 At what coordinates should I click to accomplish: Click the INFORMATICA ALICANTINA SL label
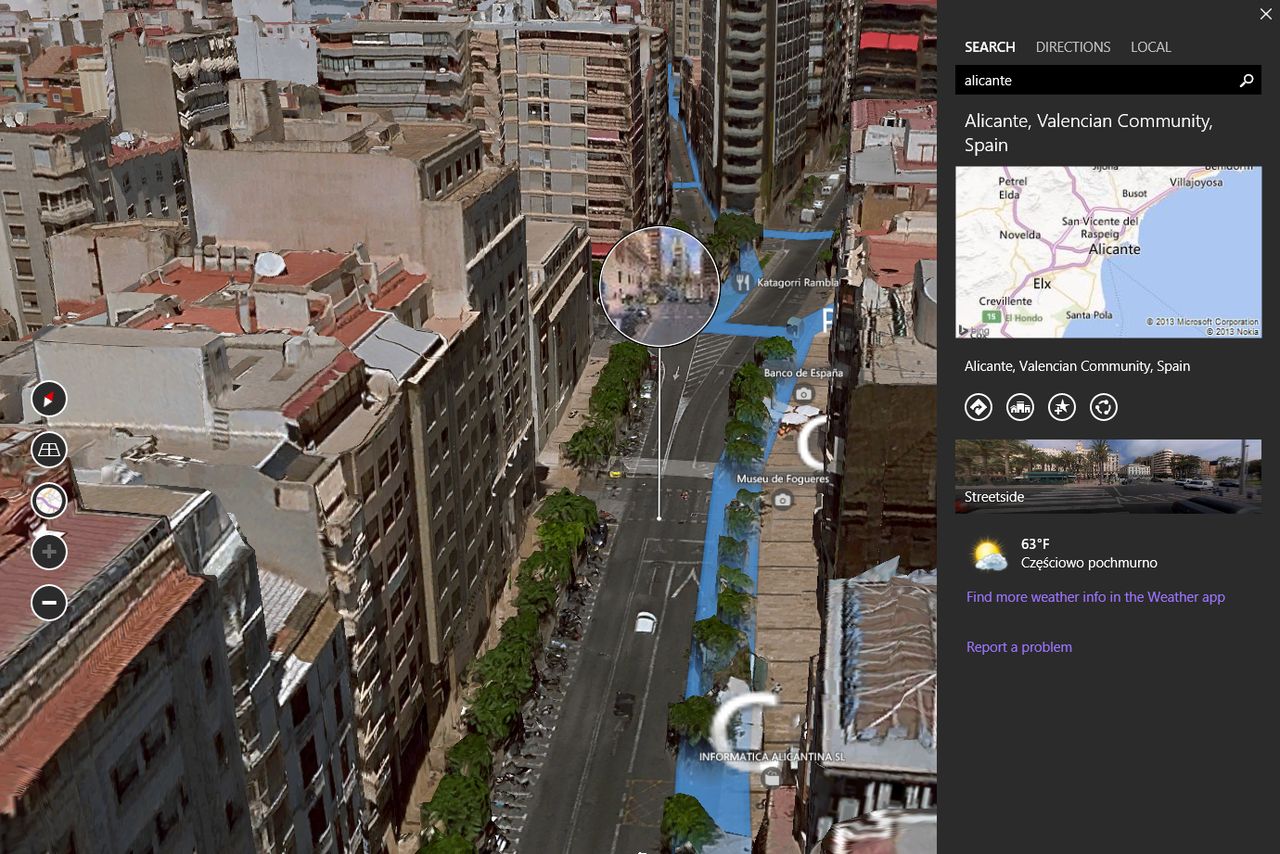pos(772,757)
